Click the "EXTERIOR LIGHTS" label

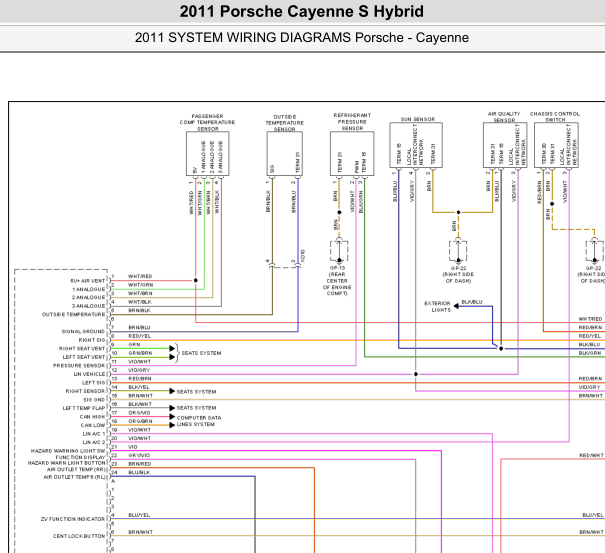click(x=438, y=306)
